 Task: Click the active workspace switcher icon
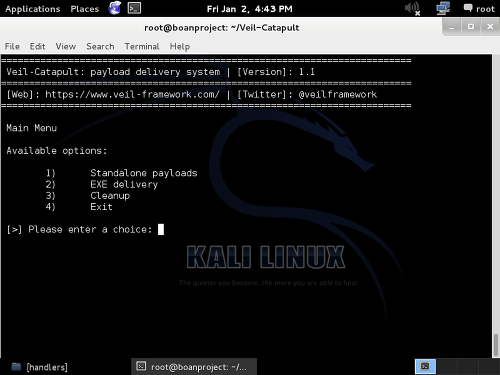[425, 367]
